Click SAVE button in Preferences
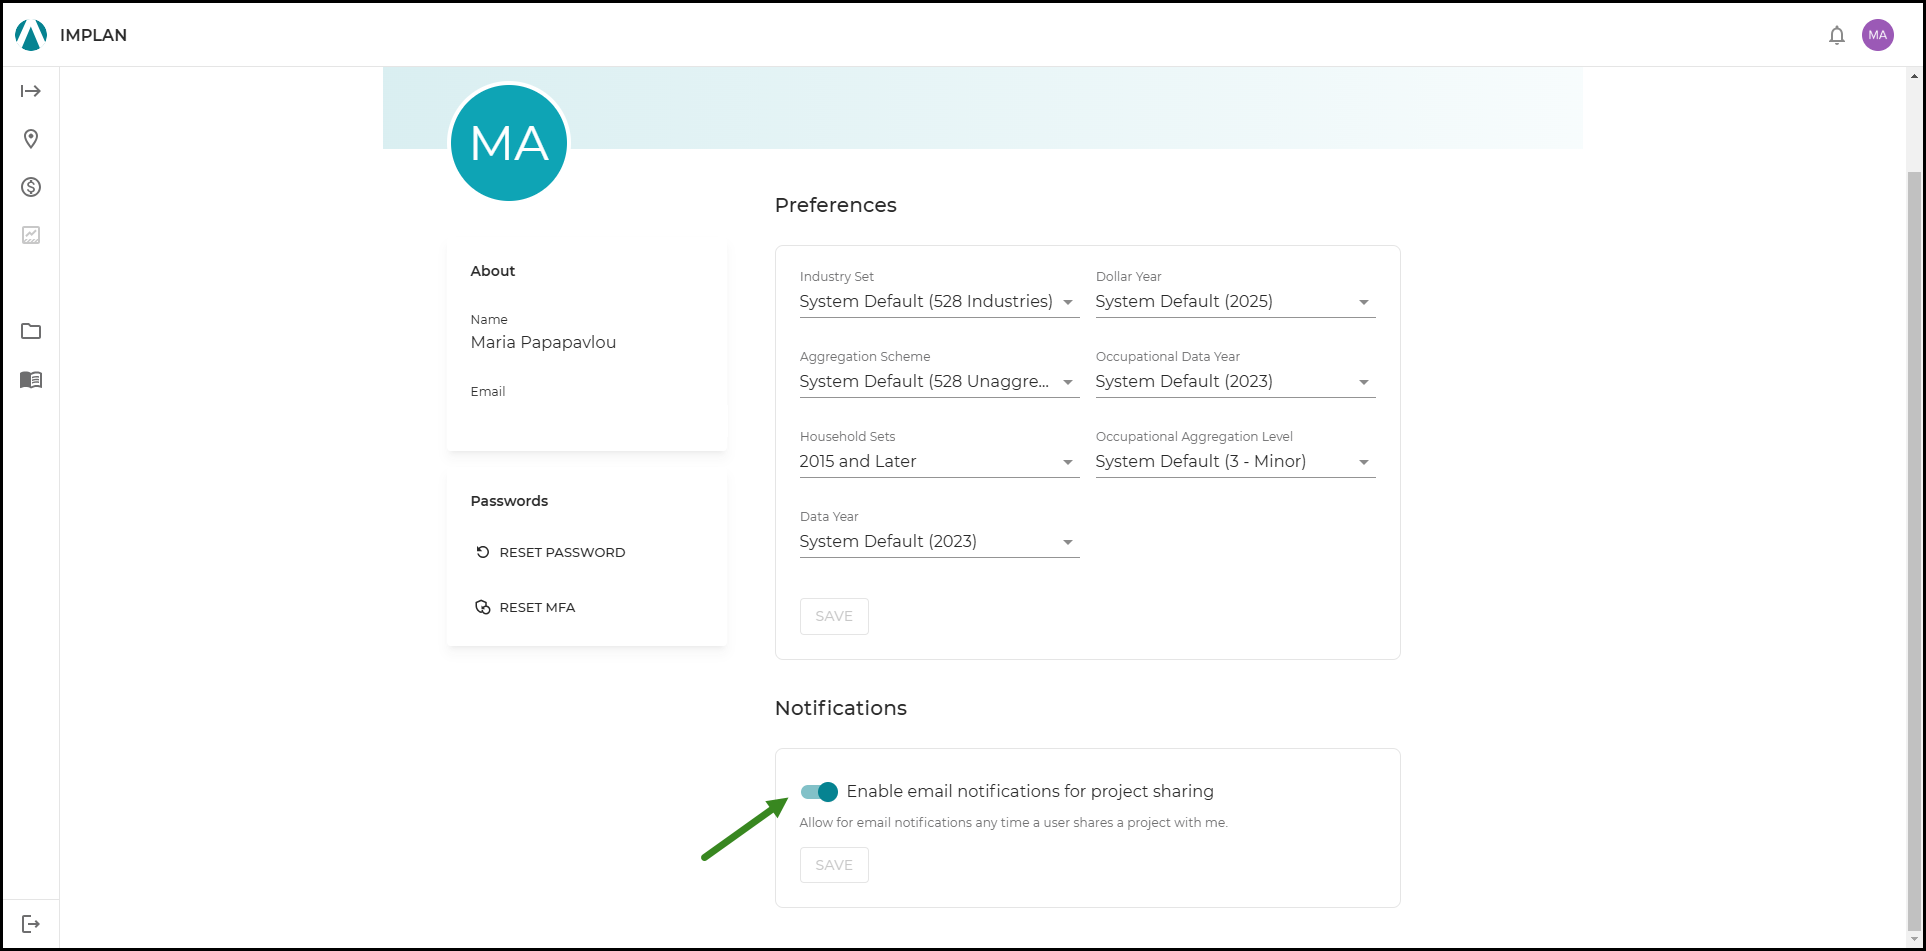The width and height of the screenshot is (1926, 951). coord(834,616)
